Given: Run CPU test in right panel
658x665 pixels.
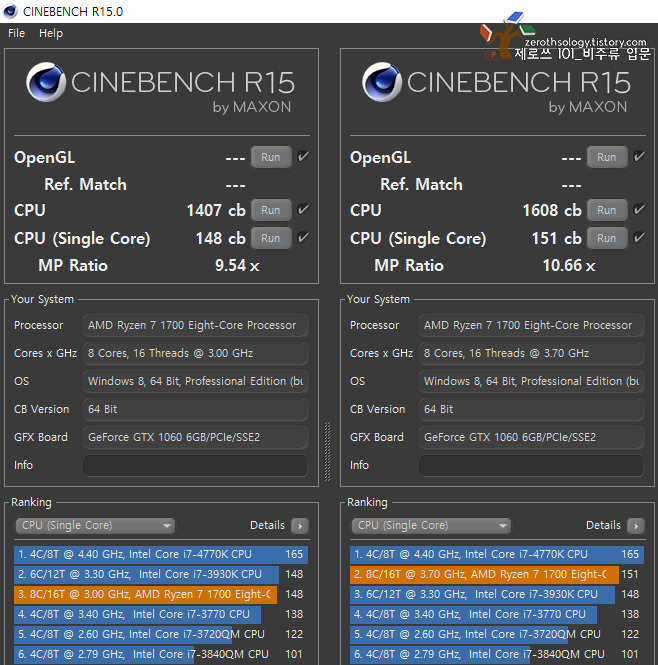Looking at the screenshot, I should [607, 210].
